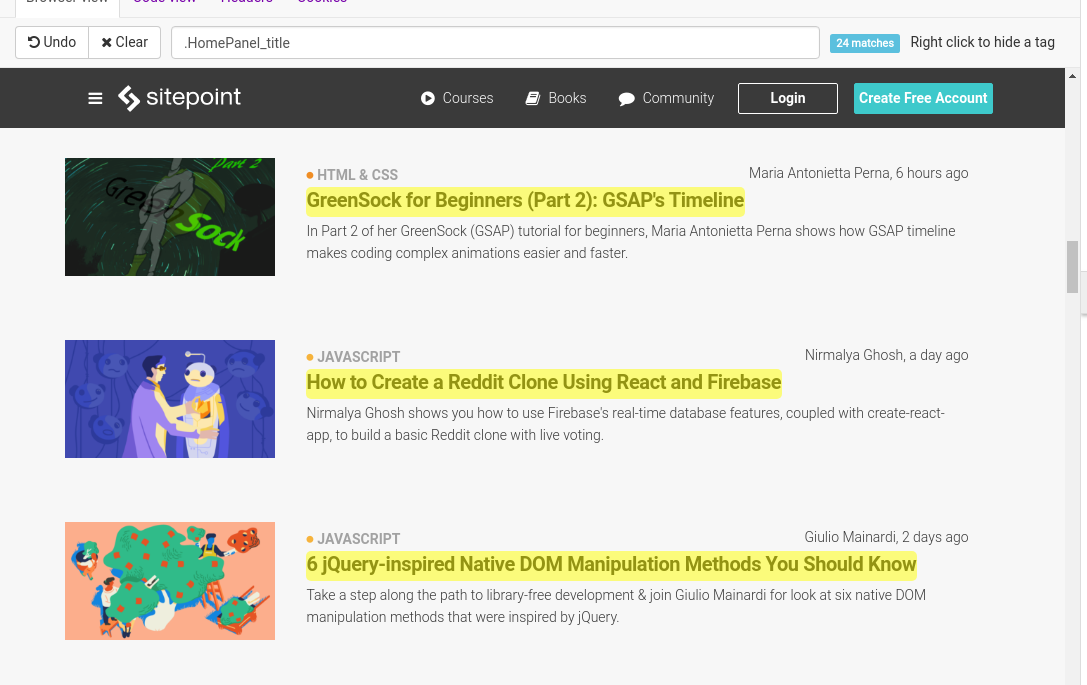Click the Undo button
Viewport: 1087px width, 685px height.
pos(52,42)
